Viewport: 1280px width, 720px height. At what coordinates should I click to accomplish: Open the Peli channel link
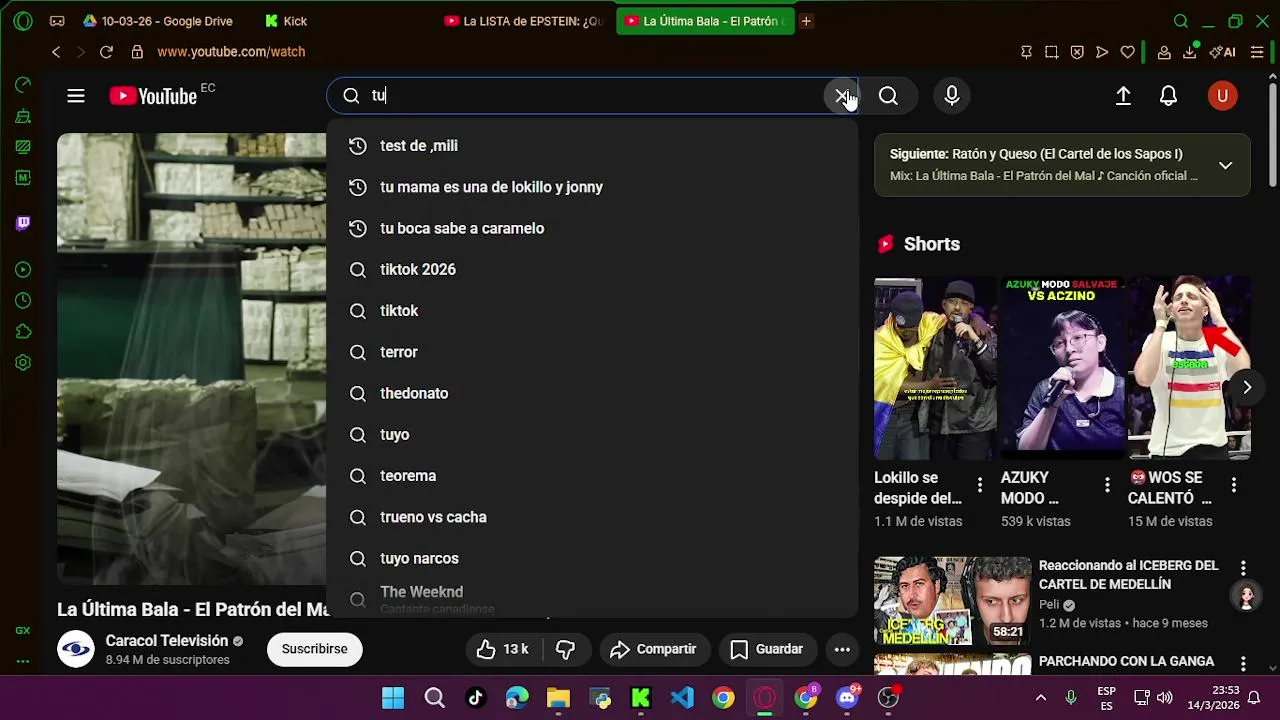pyautogui.click(x=1049, y=605)
